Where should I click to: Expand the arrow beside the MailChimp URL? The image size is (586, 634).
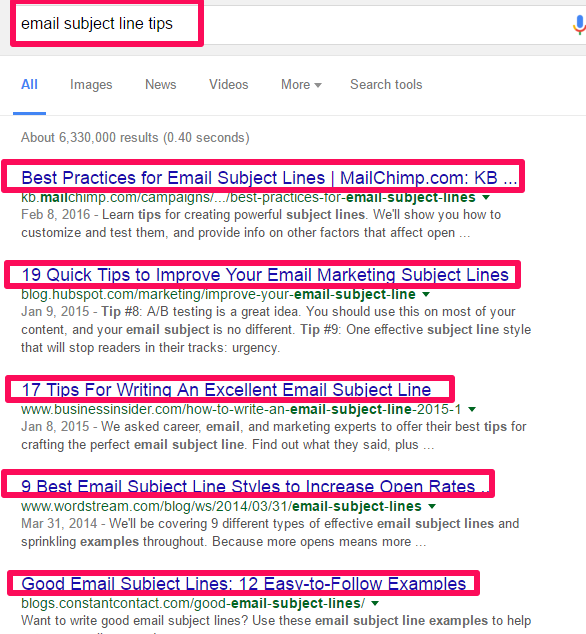coord(486,197)
